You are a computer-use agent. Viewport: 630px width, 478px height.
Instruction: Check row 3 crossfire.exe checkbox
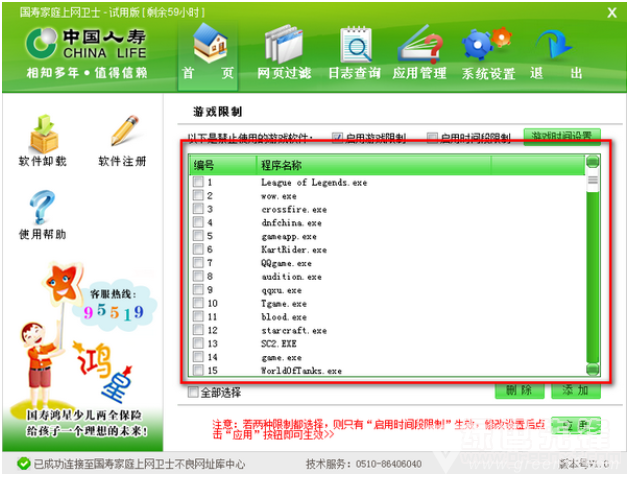click(x=198, y=209)
